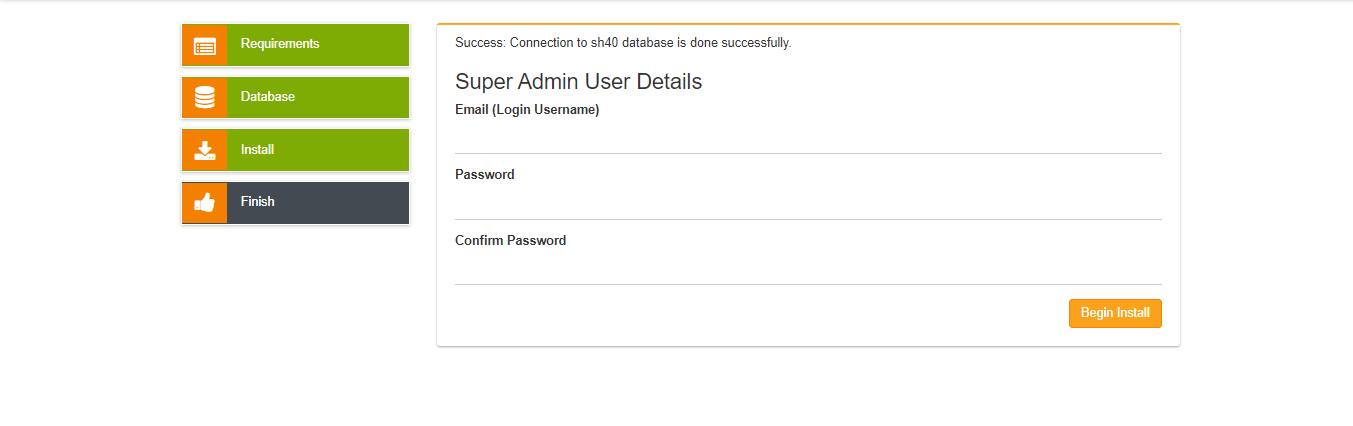
Task: Focus the Password input field
Action: [x=808, y=204]
